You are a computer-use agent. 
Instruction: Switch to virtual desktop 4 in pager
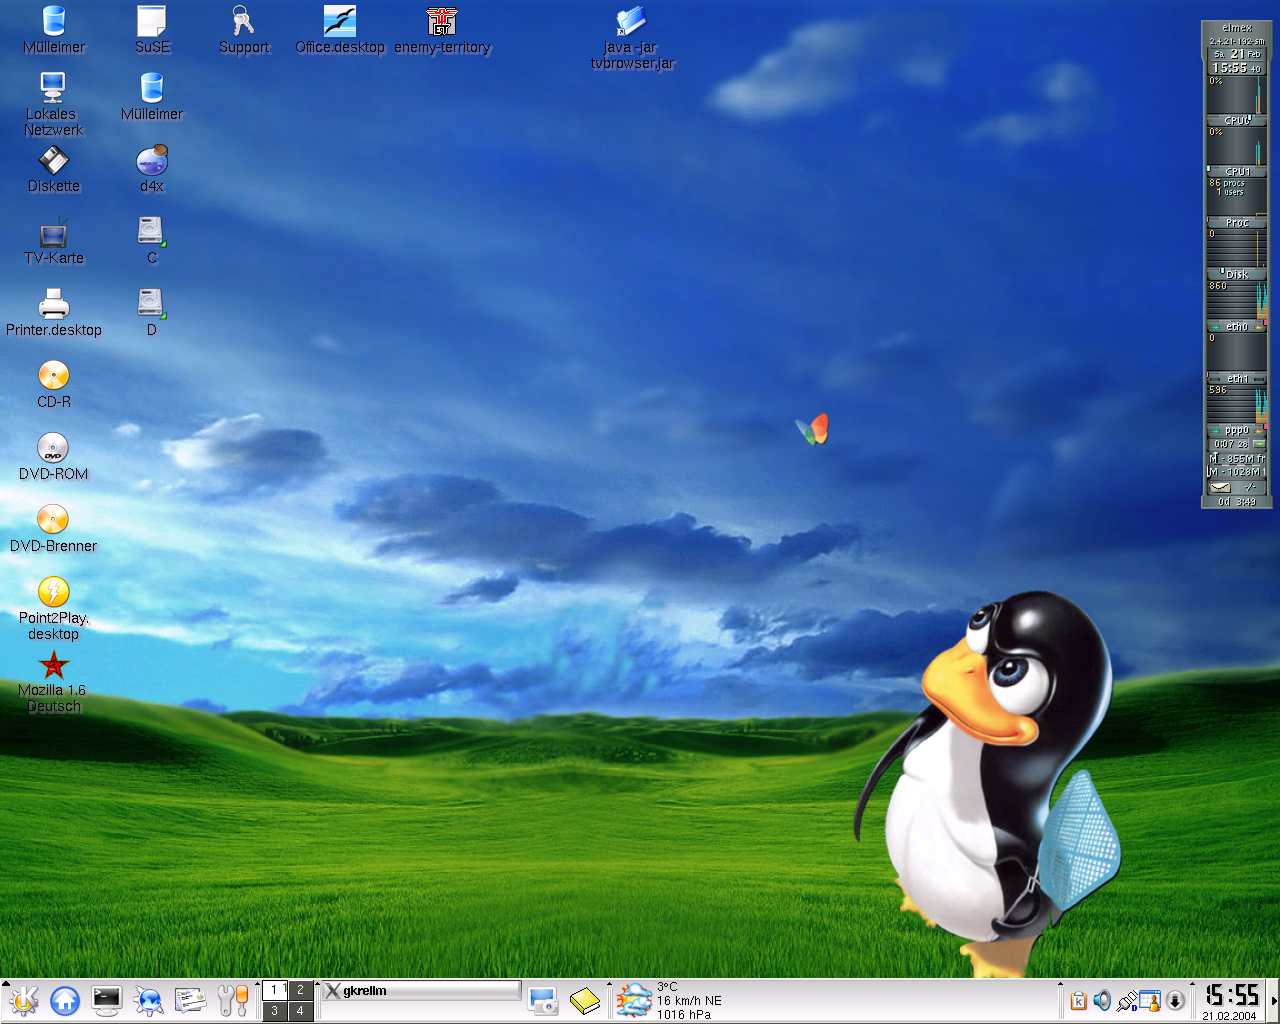[x=300, y=1011]
